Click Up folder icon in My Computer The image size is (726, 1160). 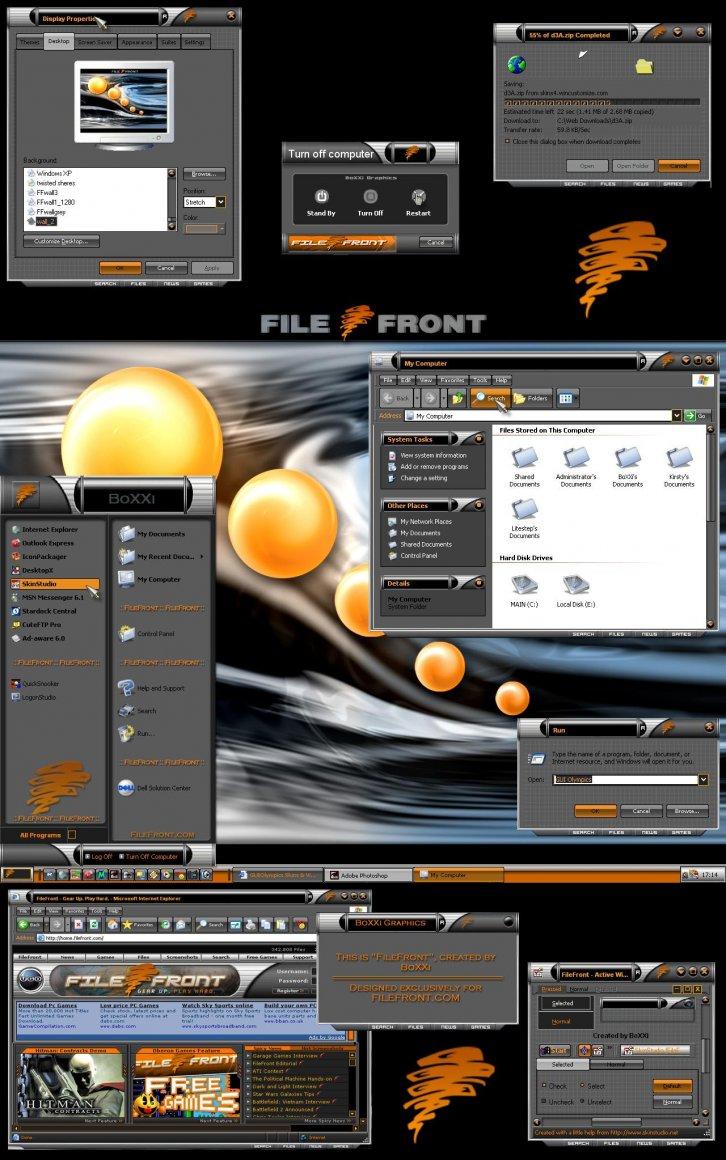click(458, 398)
